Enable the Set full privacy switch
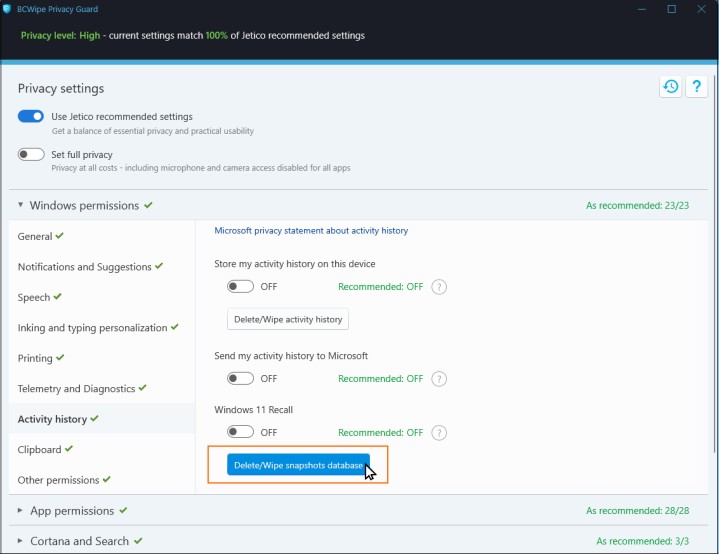The image size is (719, 554). click(31, 155)
